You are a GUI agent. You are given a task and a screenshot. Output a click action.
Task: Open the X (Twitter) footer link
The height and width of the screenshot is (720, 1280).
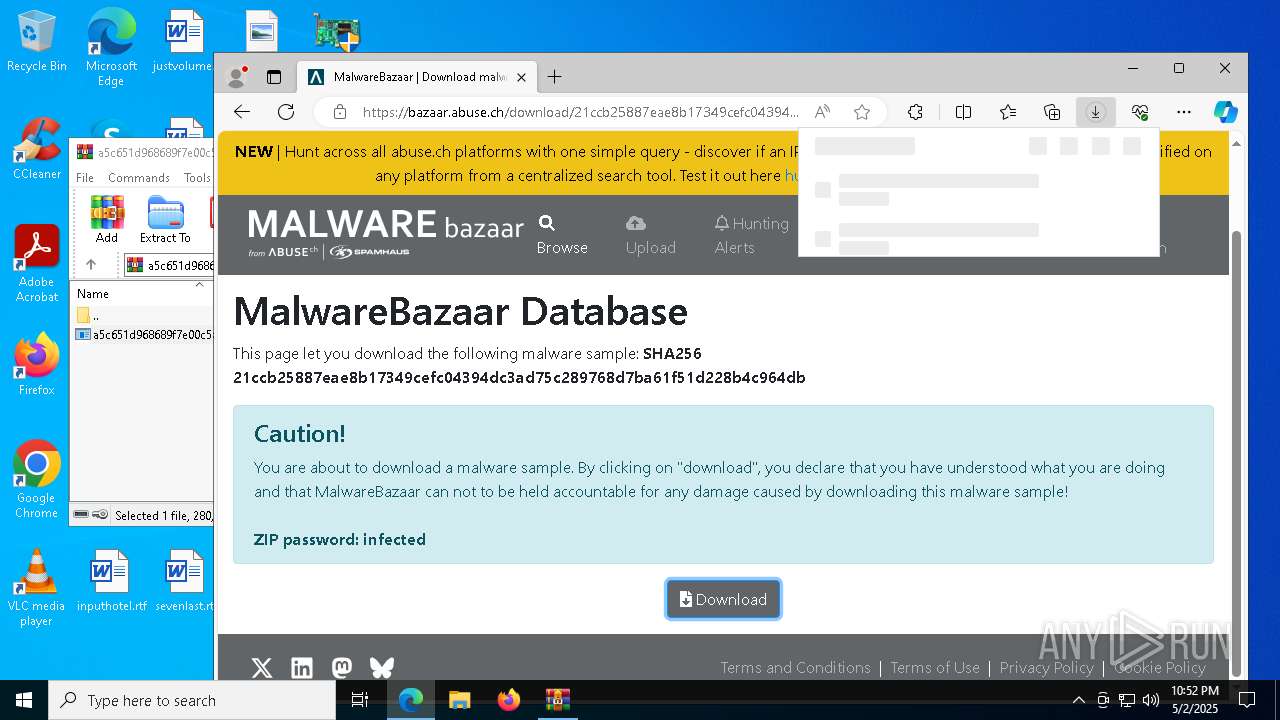(x=262, y=668)
